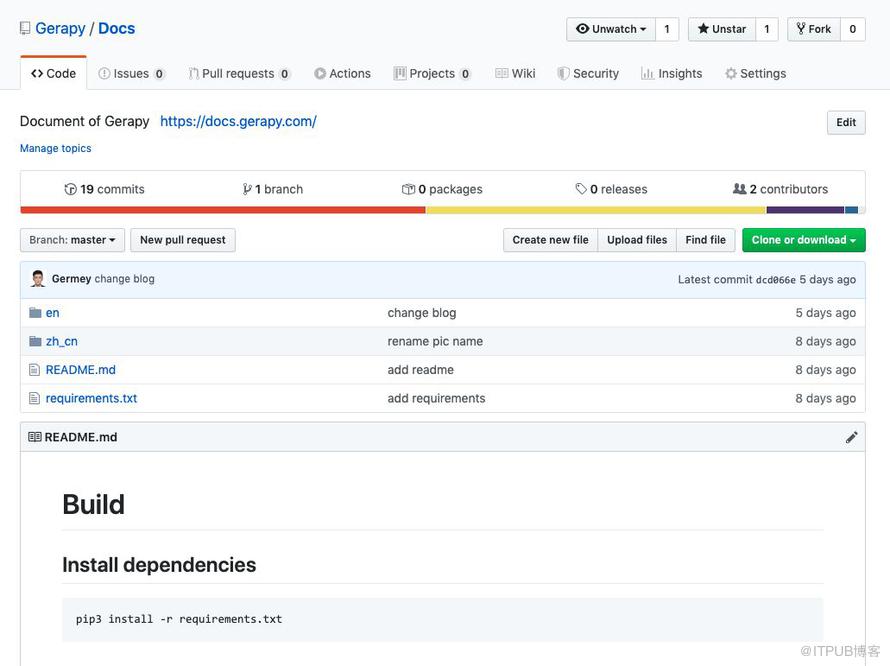Open the Actions tab
The width and height of the screenshot is (890, 666).
(x=342, y=73)
